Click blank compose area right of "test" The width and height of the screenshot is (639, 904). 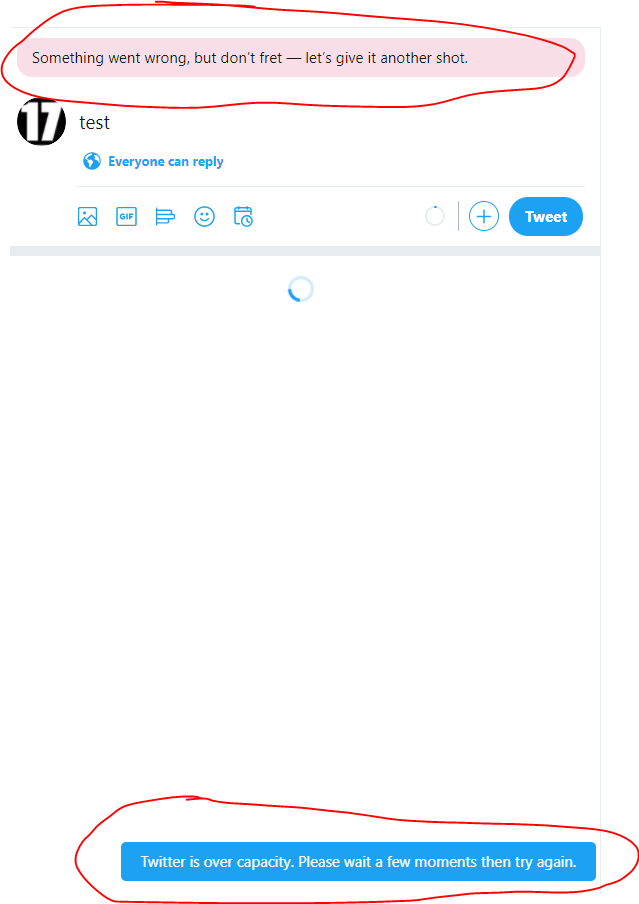tap(346, 123)
